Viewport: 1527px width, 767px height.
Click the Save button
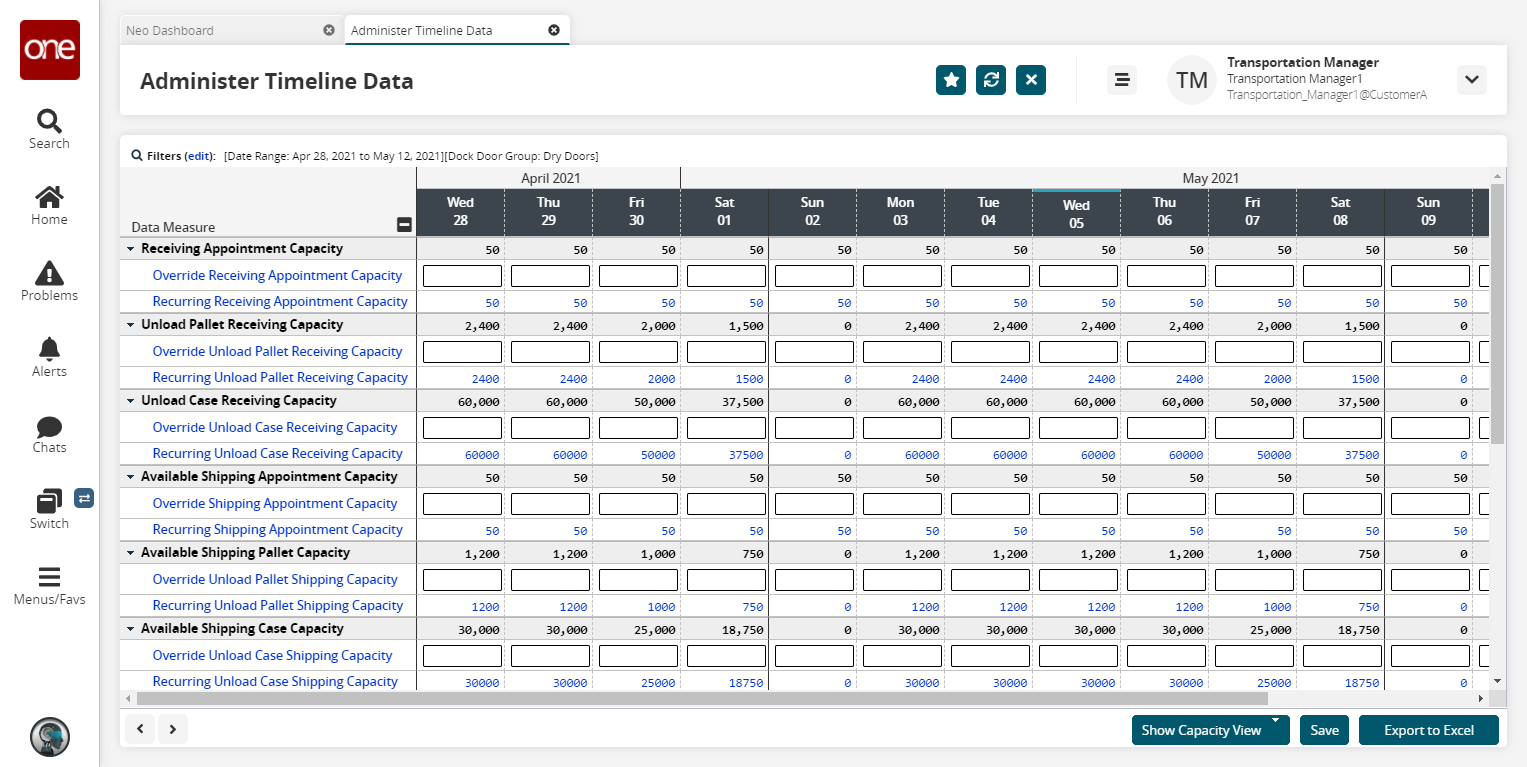[x=1324, y=730]
